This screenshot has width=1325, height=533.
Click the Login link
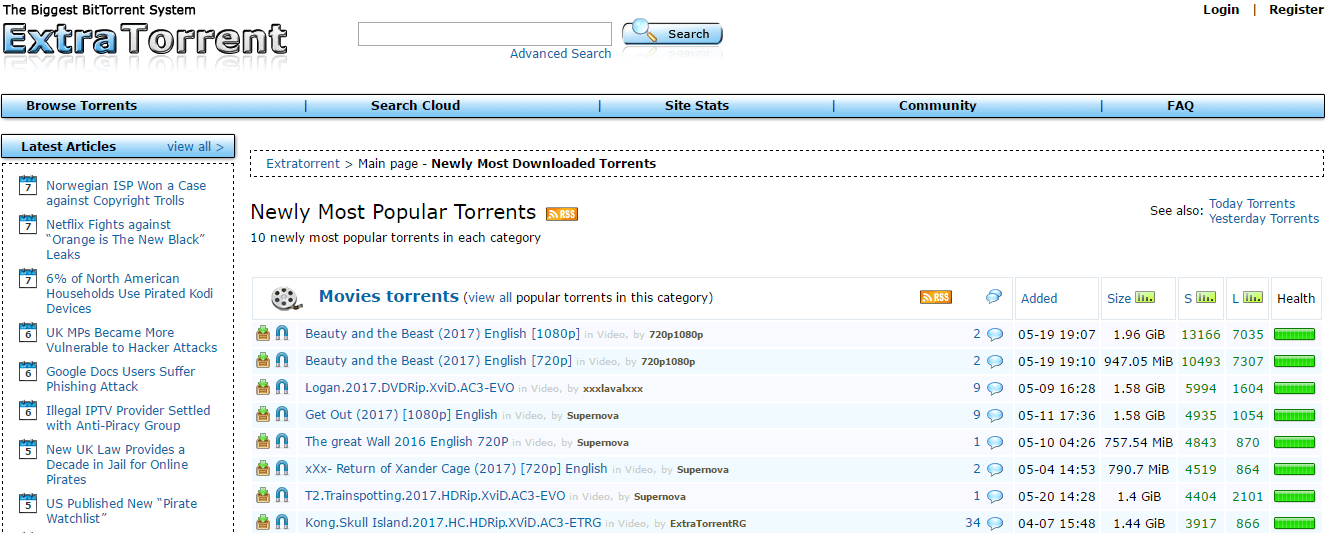pos(1221,10)
